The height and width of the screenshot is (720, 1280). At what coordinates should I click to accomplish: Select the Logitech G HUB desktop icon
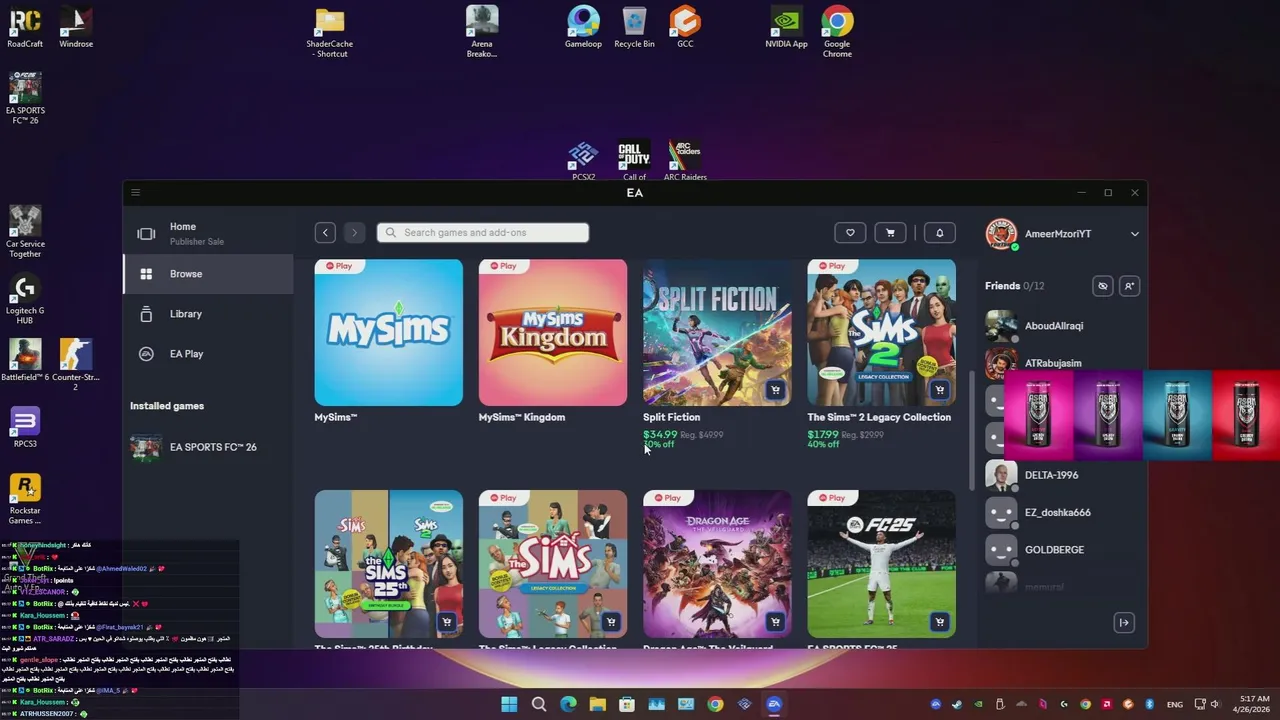coord(25,299)
